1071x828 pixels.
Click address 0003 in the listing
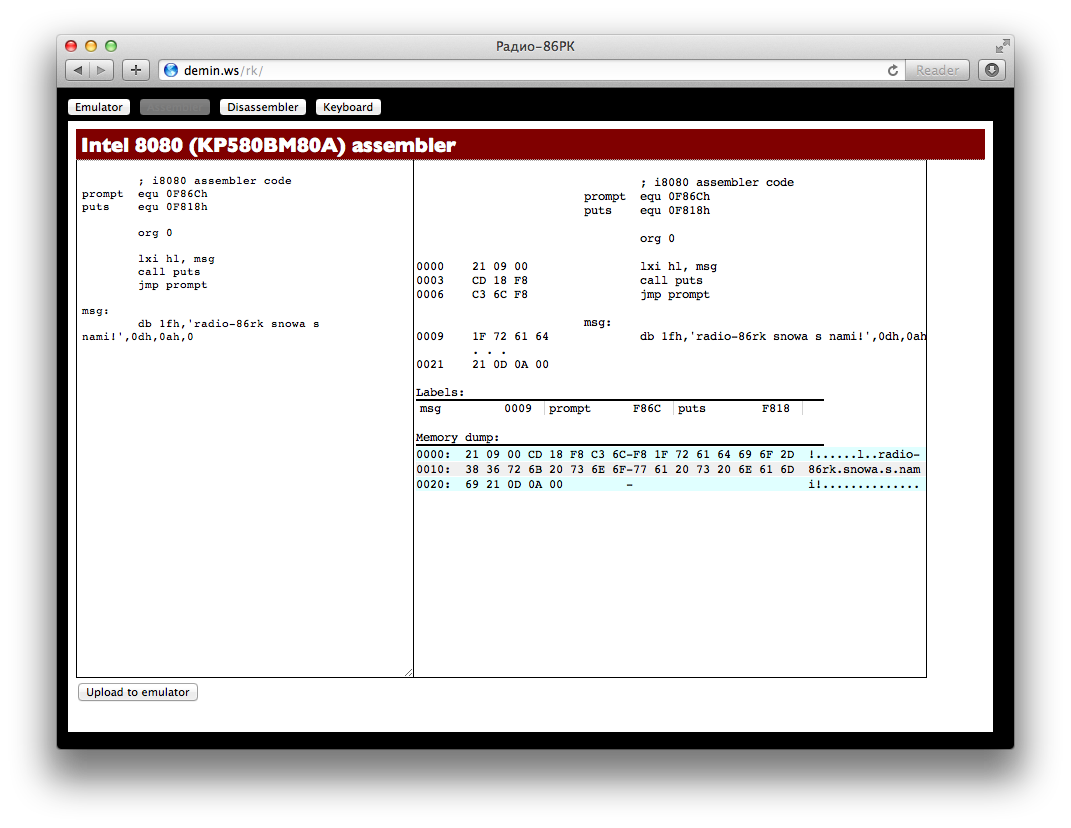point(430,280)
